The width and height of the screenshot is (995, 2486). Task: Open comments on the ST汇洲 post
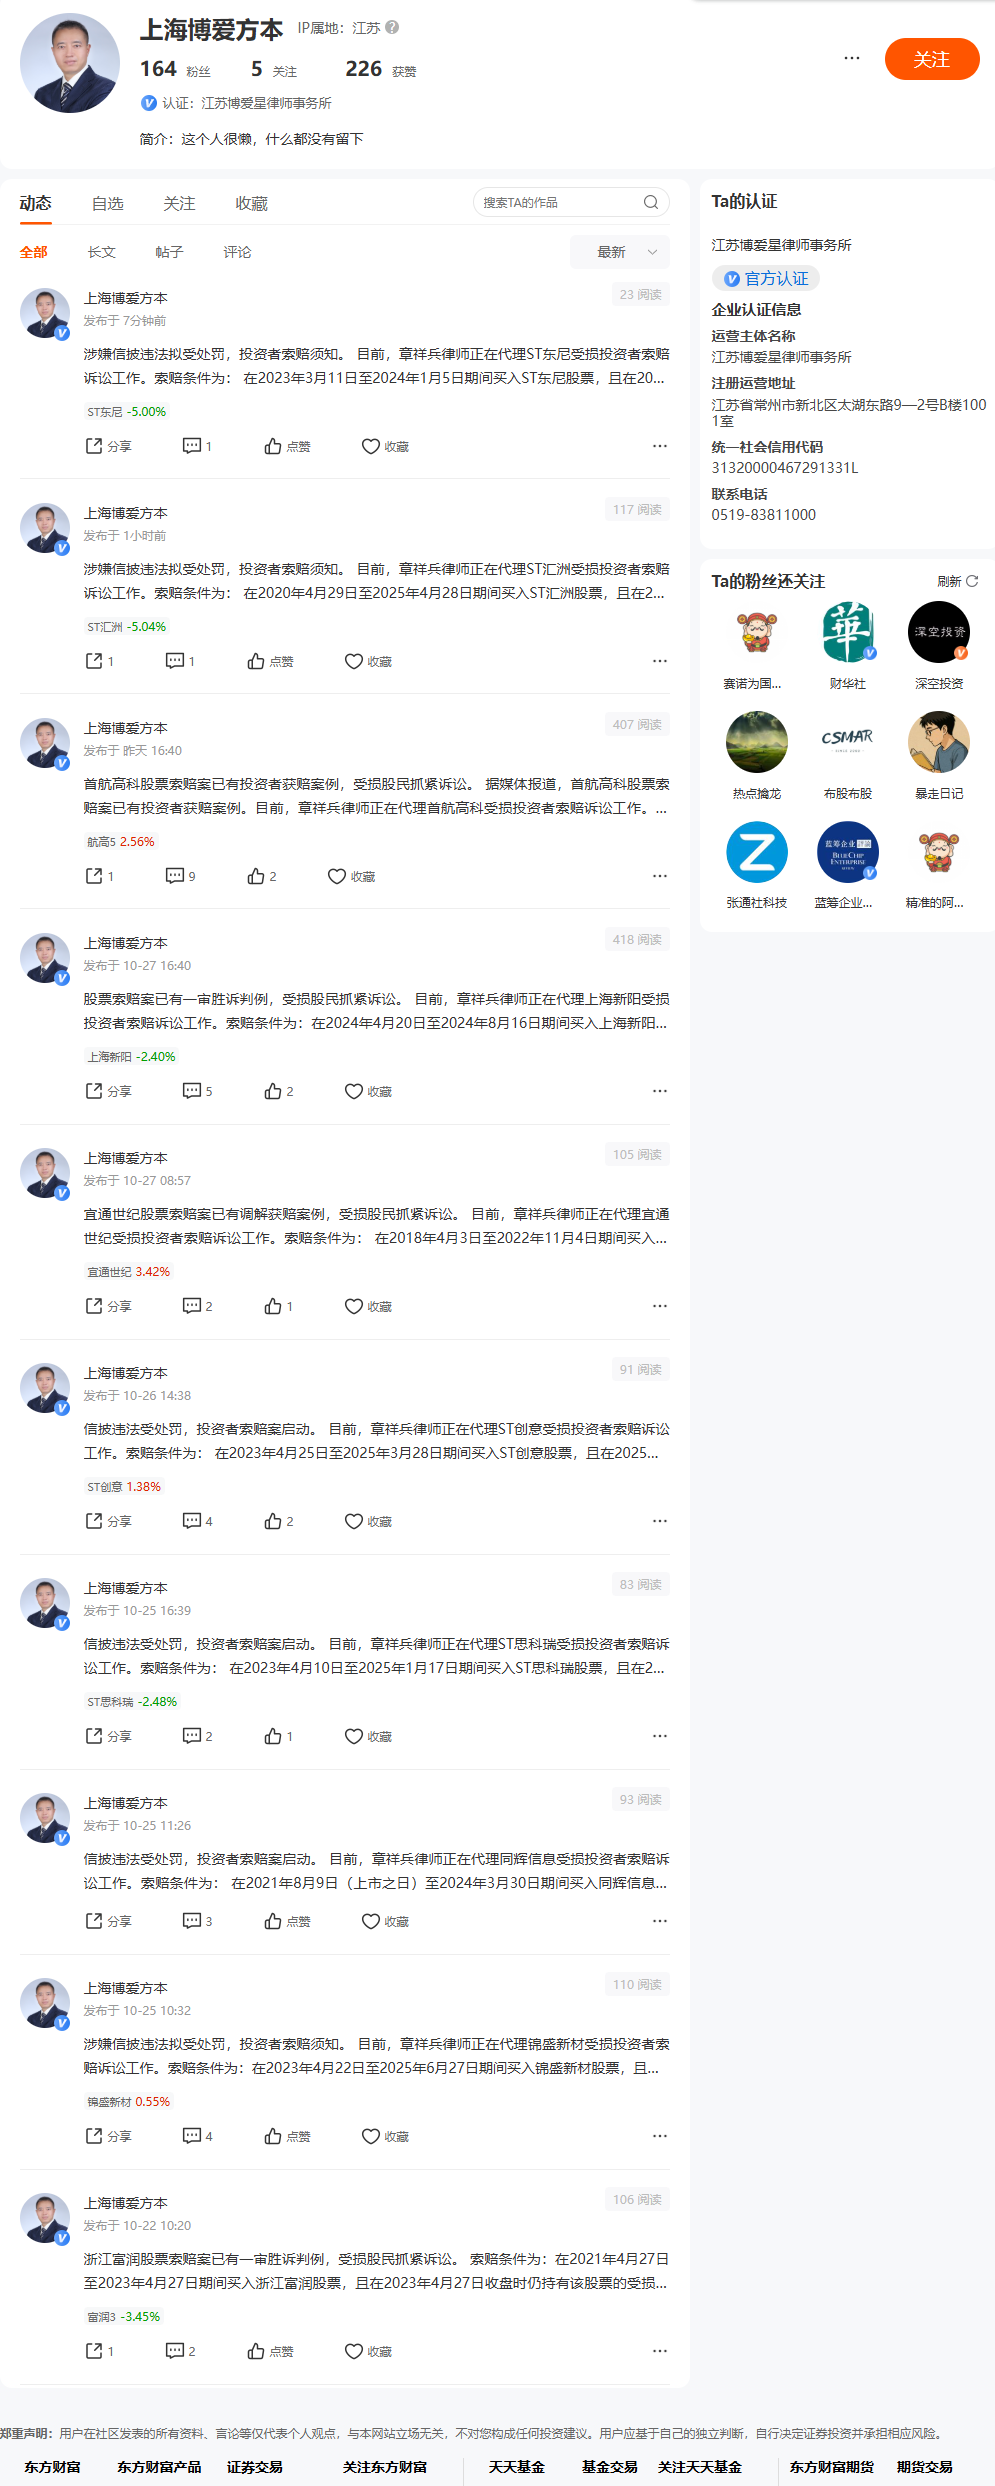click(180, 661)
